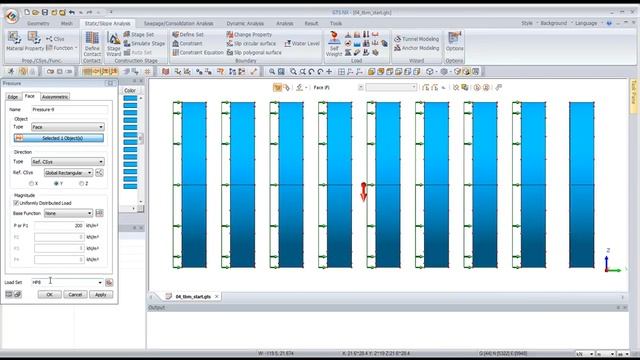640x360 pixels.
Task: Click the top color swatch in Color column
Action: 130,98
